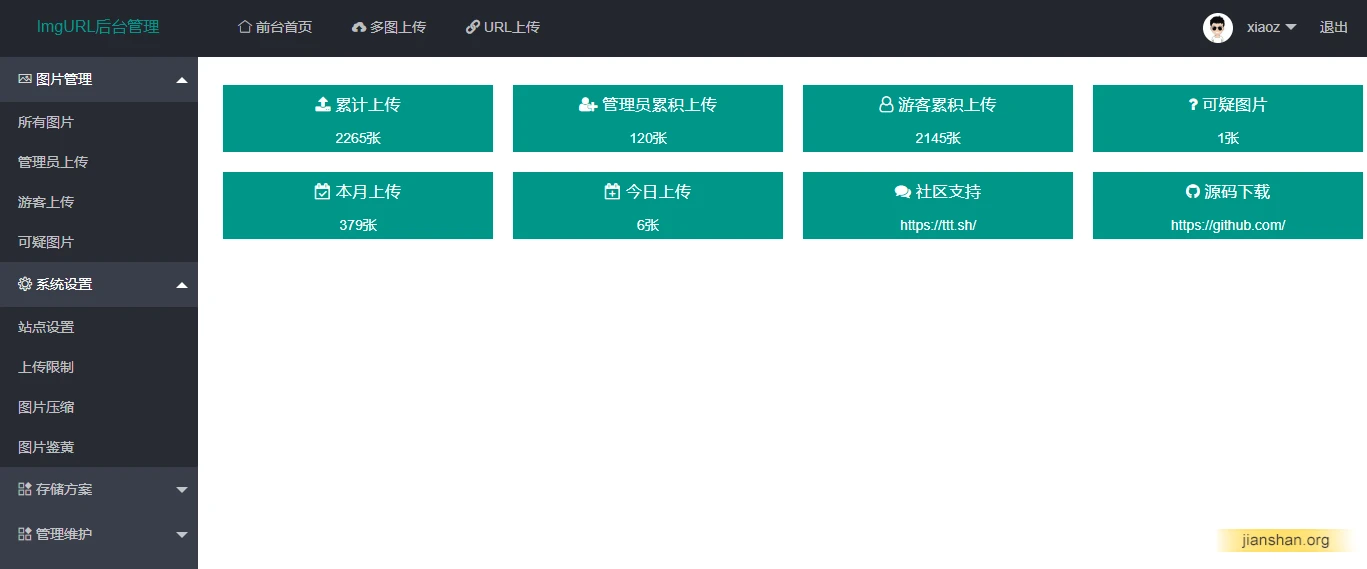Screen dimensions: 1367x569
Task: Collapse the 图片管理 section arrow
Action: [x=182, y=80]
